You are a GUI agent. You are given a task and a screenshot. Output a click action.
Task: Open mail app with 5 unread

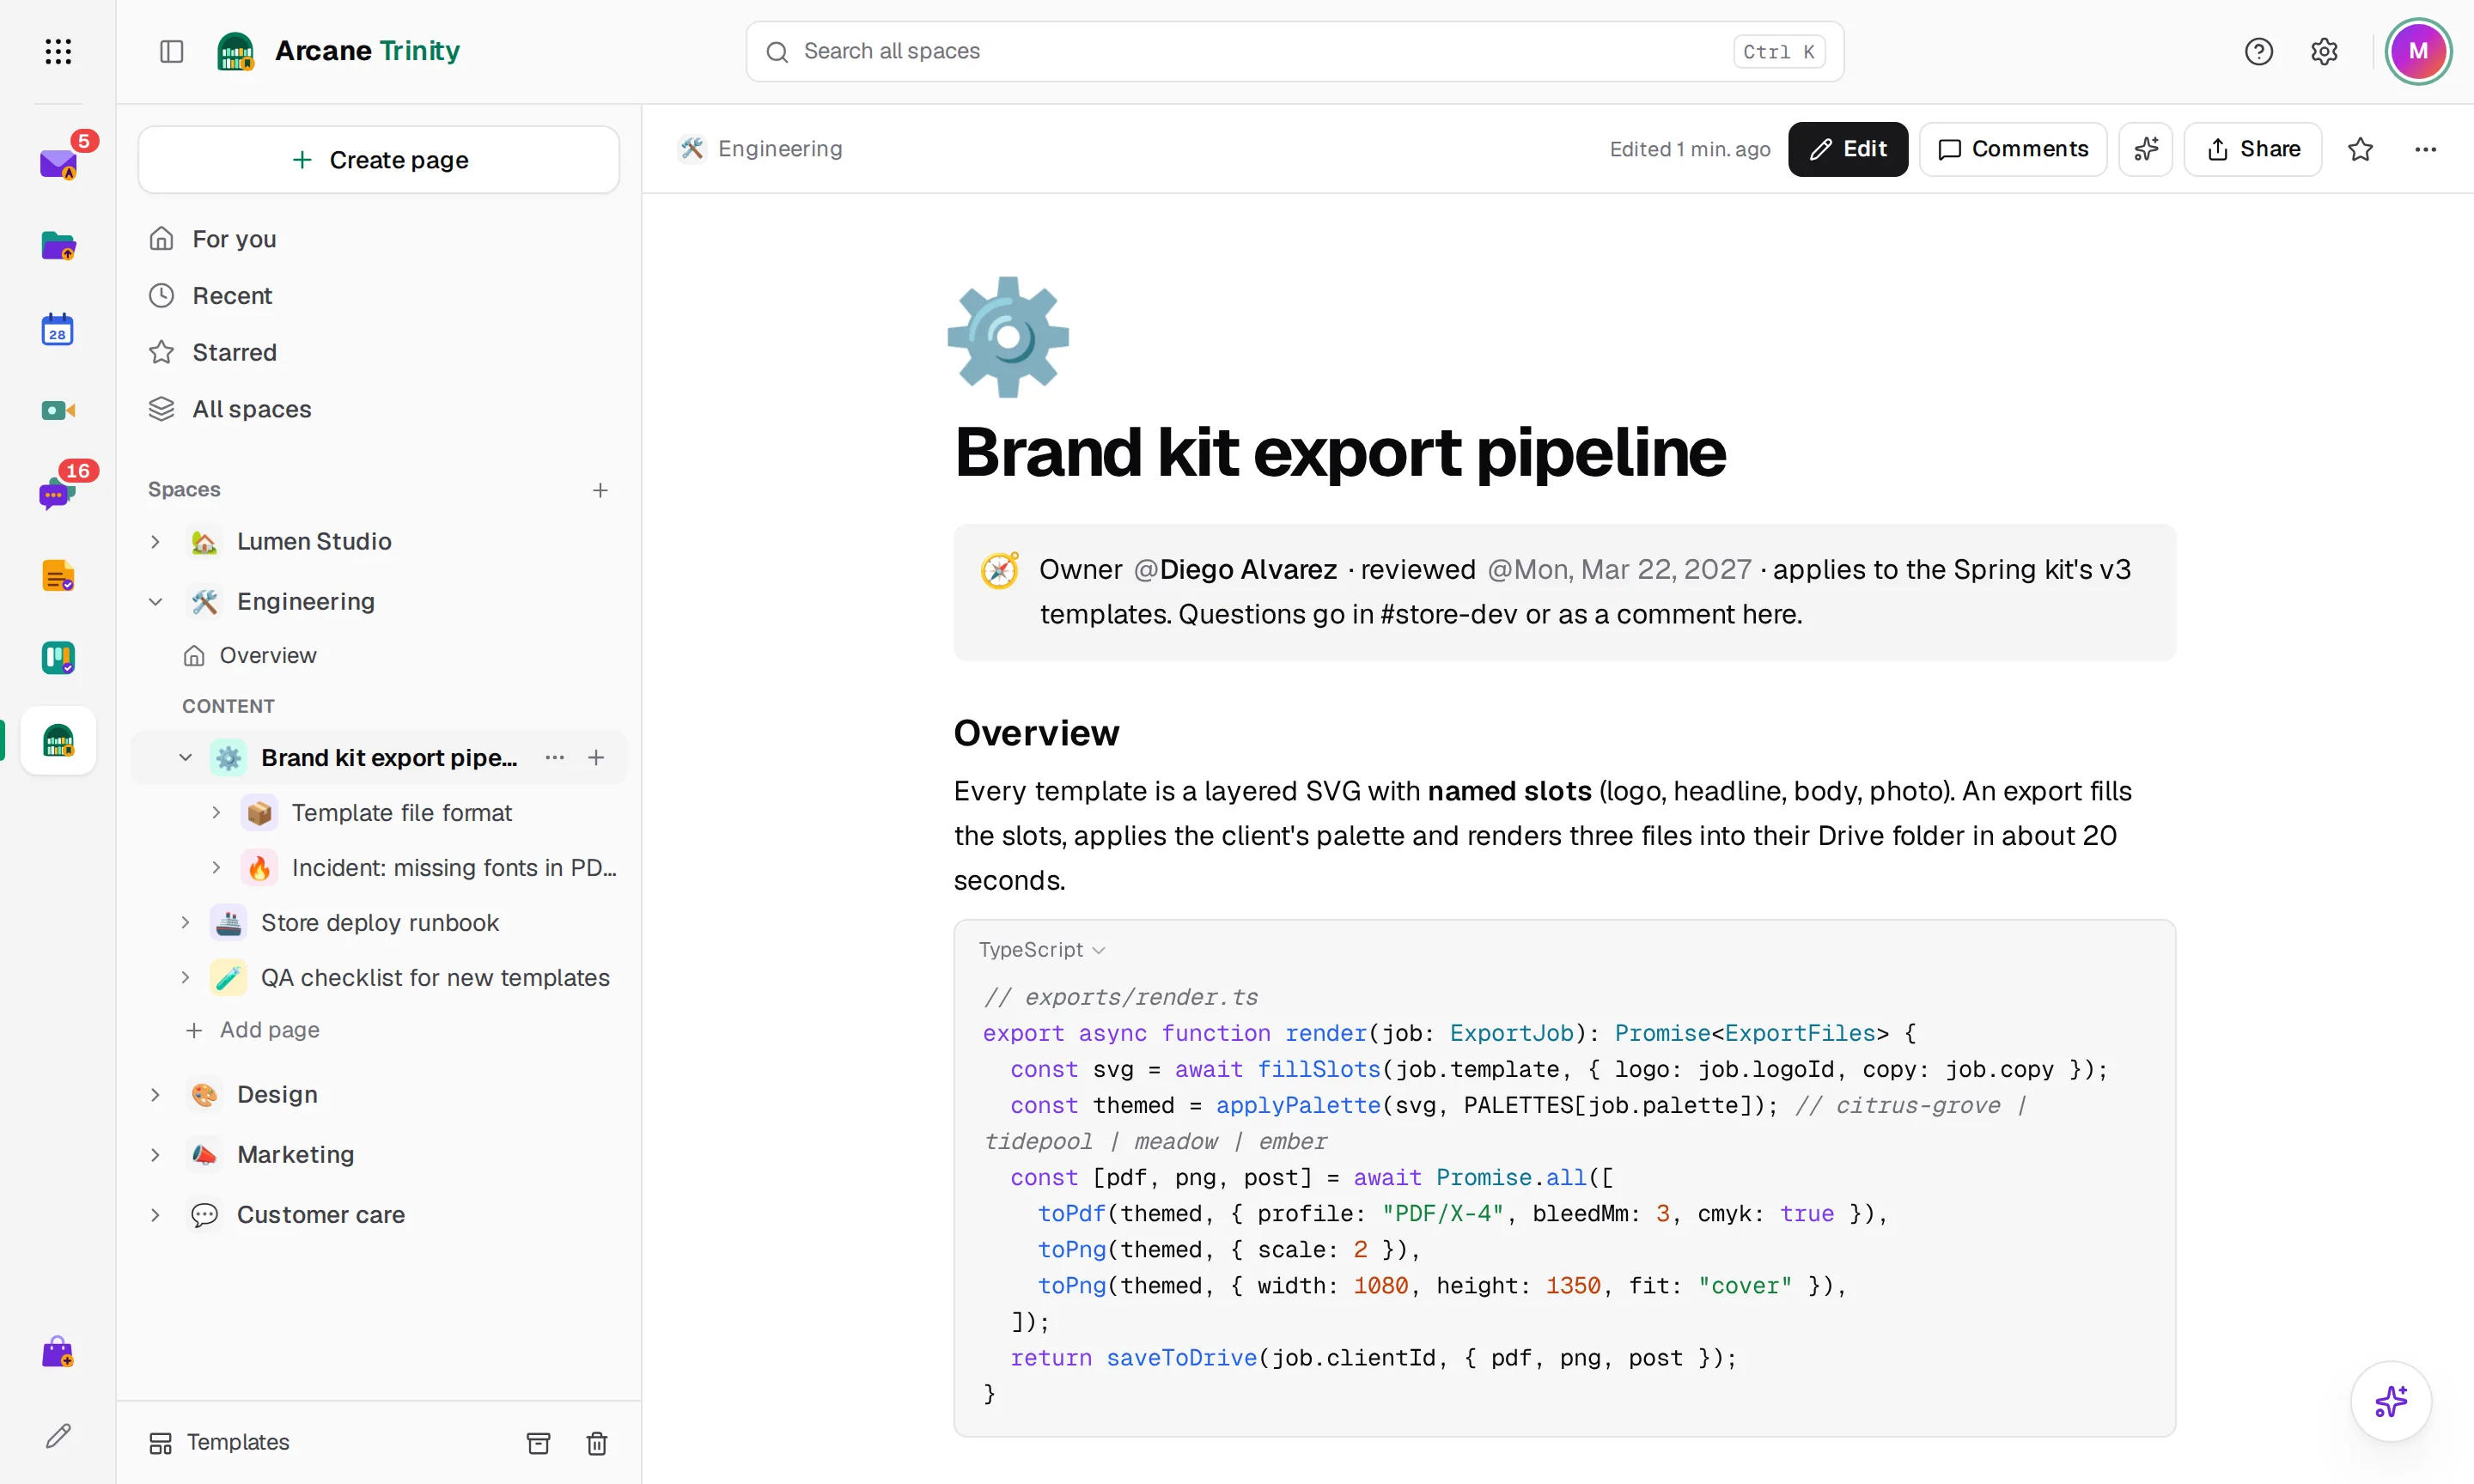(58, 163)
